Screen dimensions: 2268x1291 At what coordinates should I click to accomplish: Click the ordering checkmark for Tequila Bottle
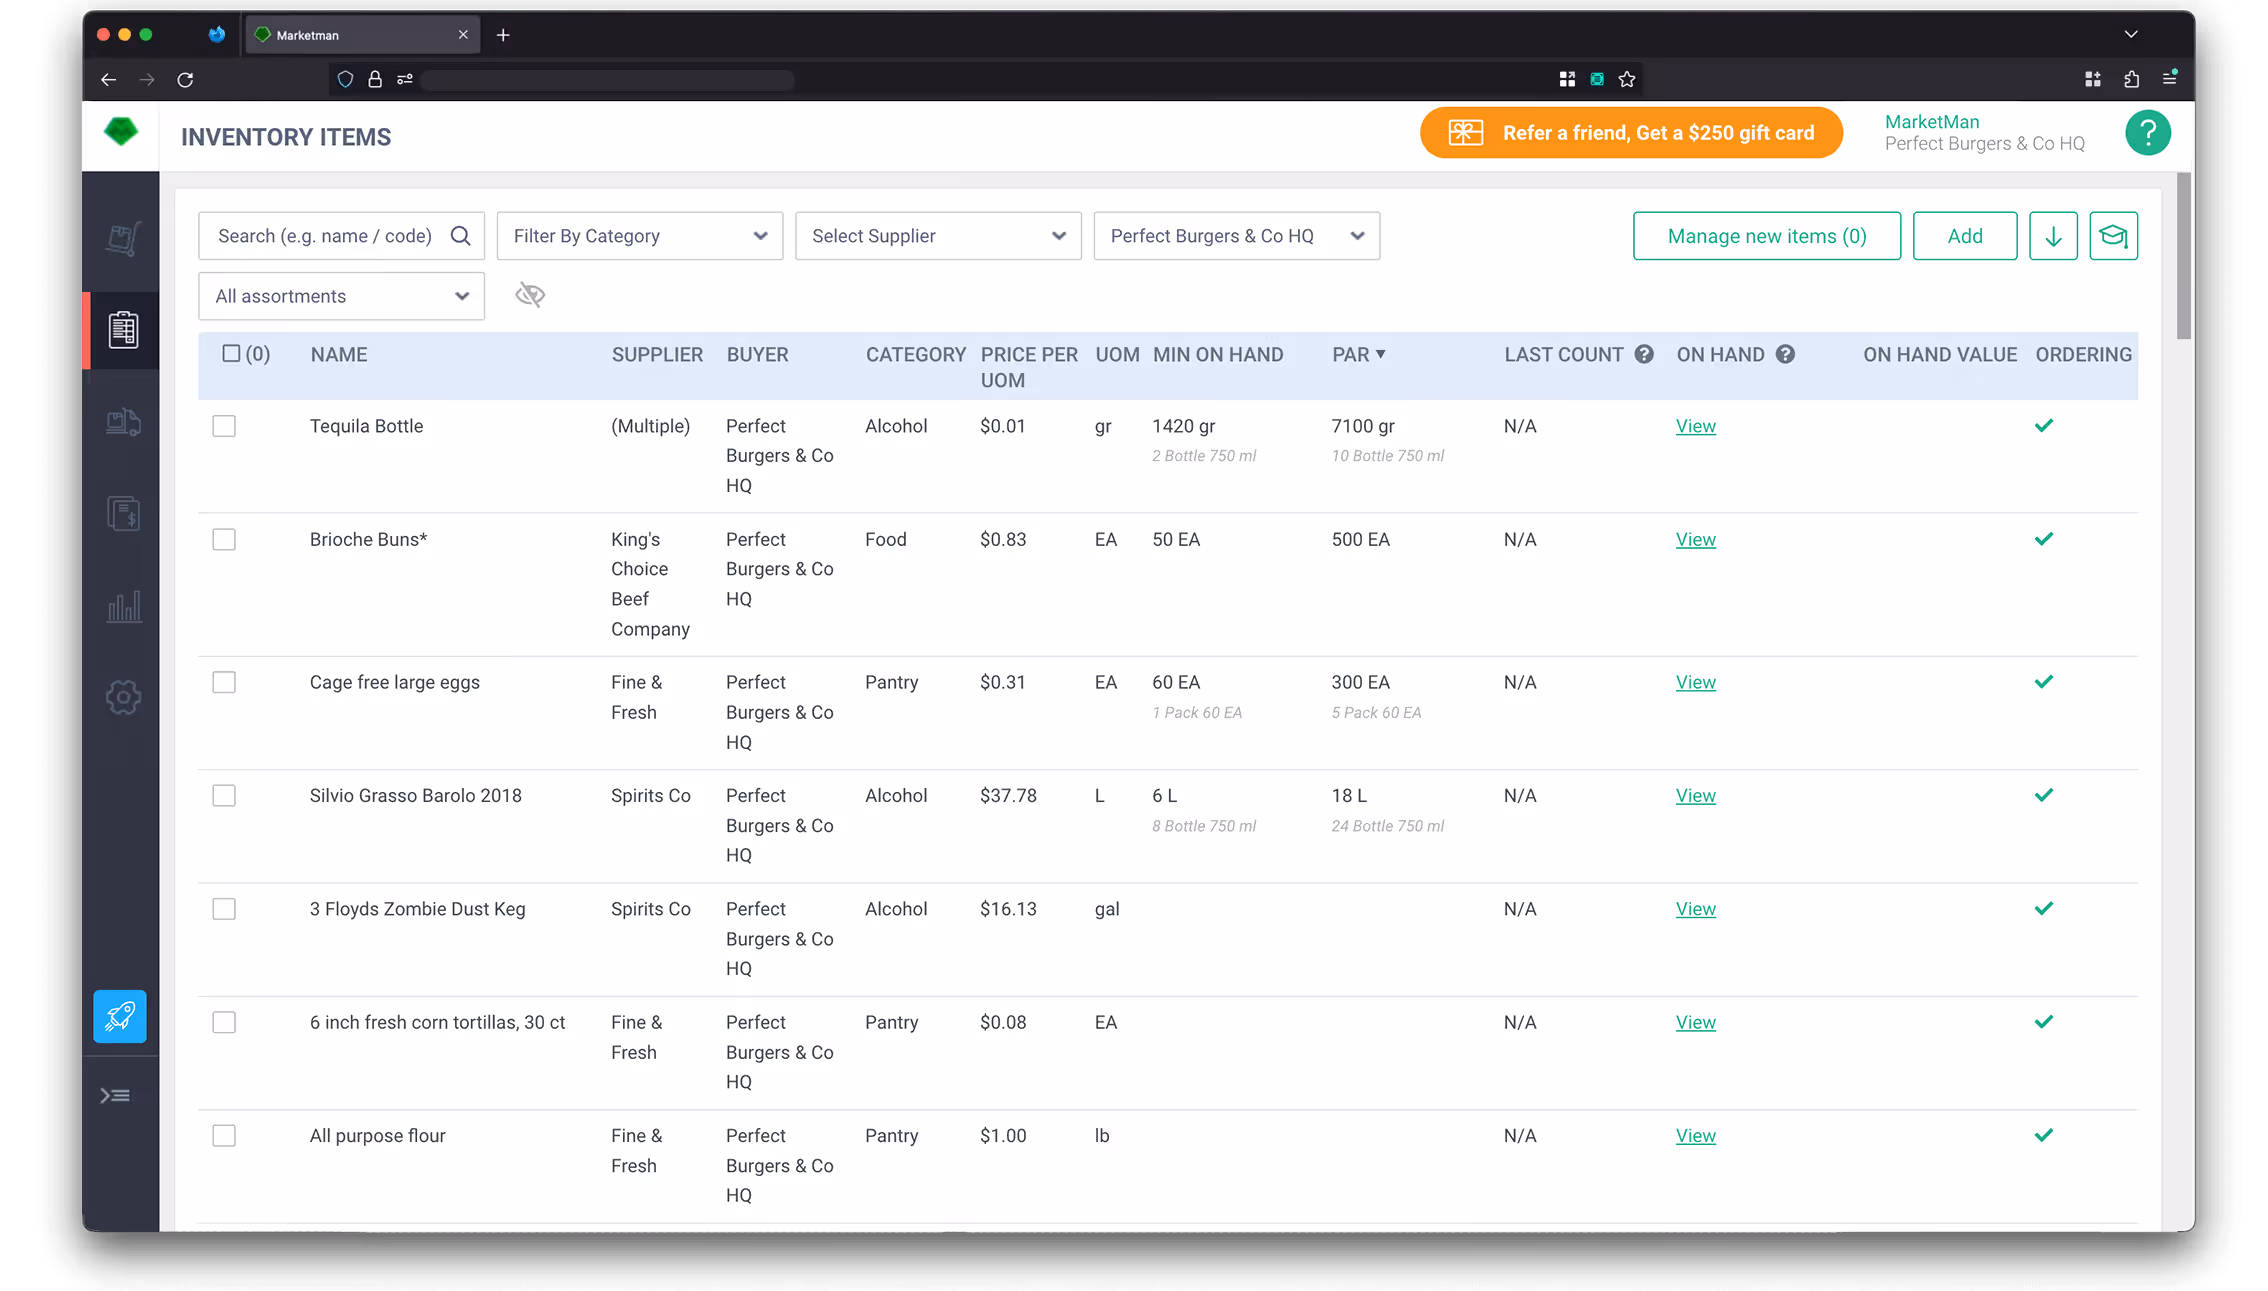tap(2043, 426)
